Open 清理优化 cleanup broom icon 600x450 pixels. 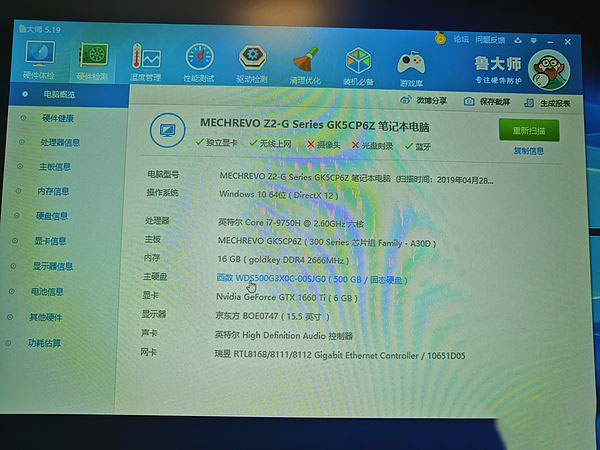point(305,65)
